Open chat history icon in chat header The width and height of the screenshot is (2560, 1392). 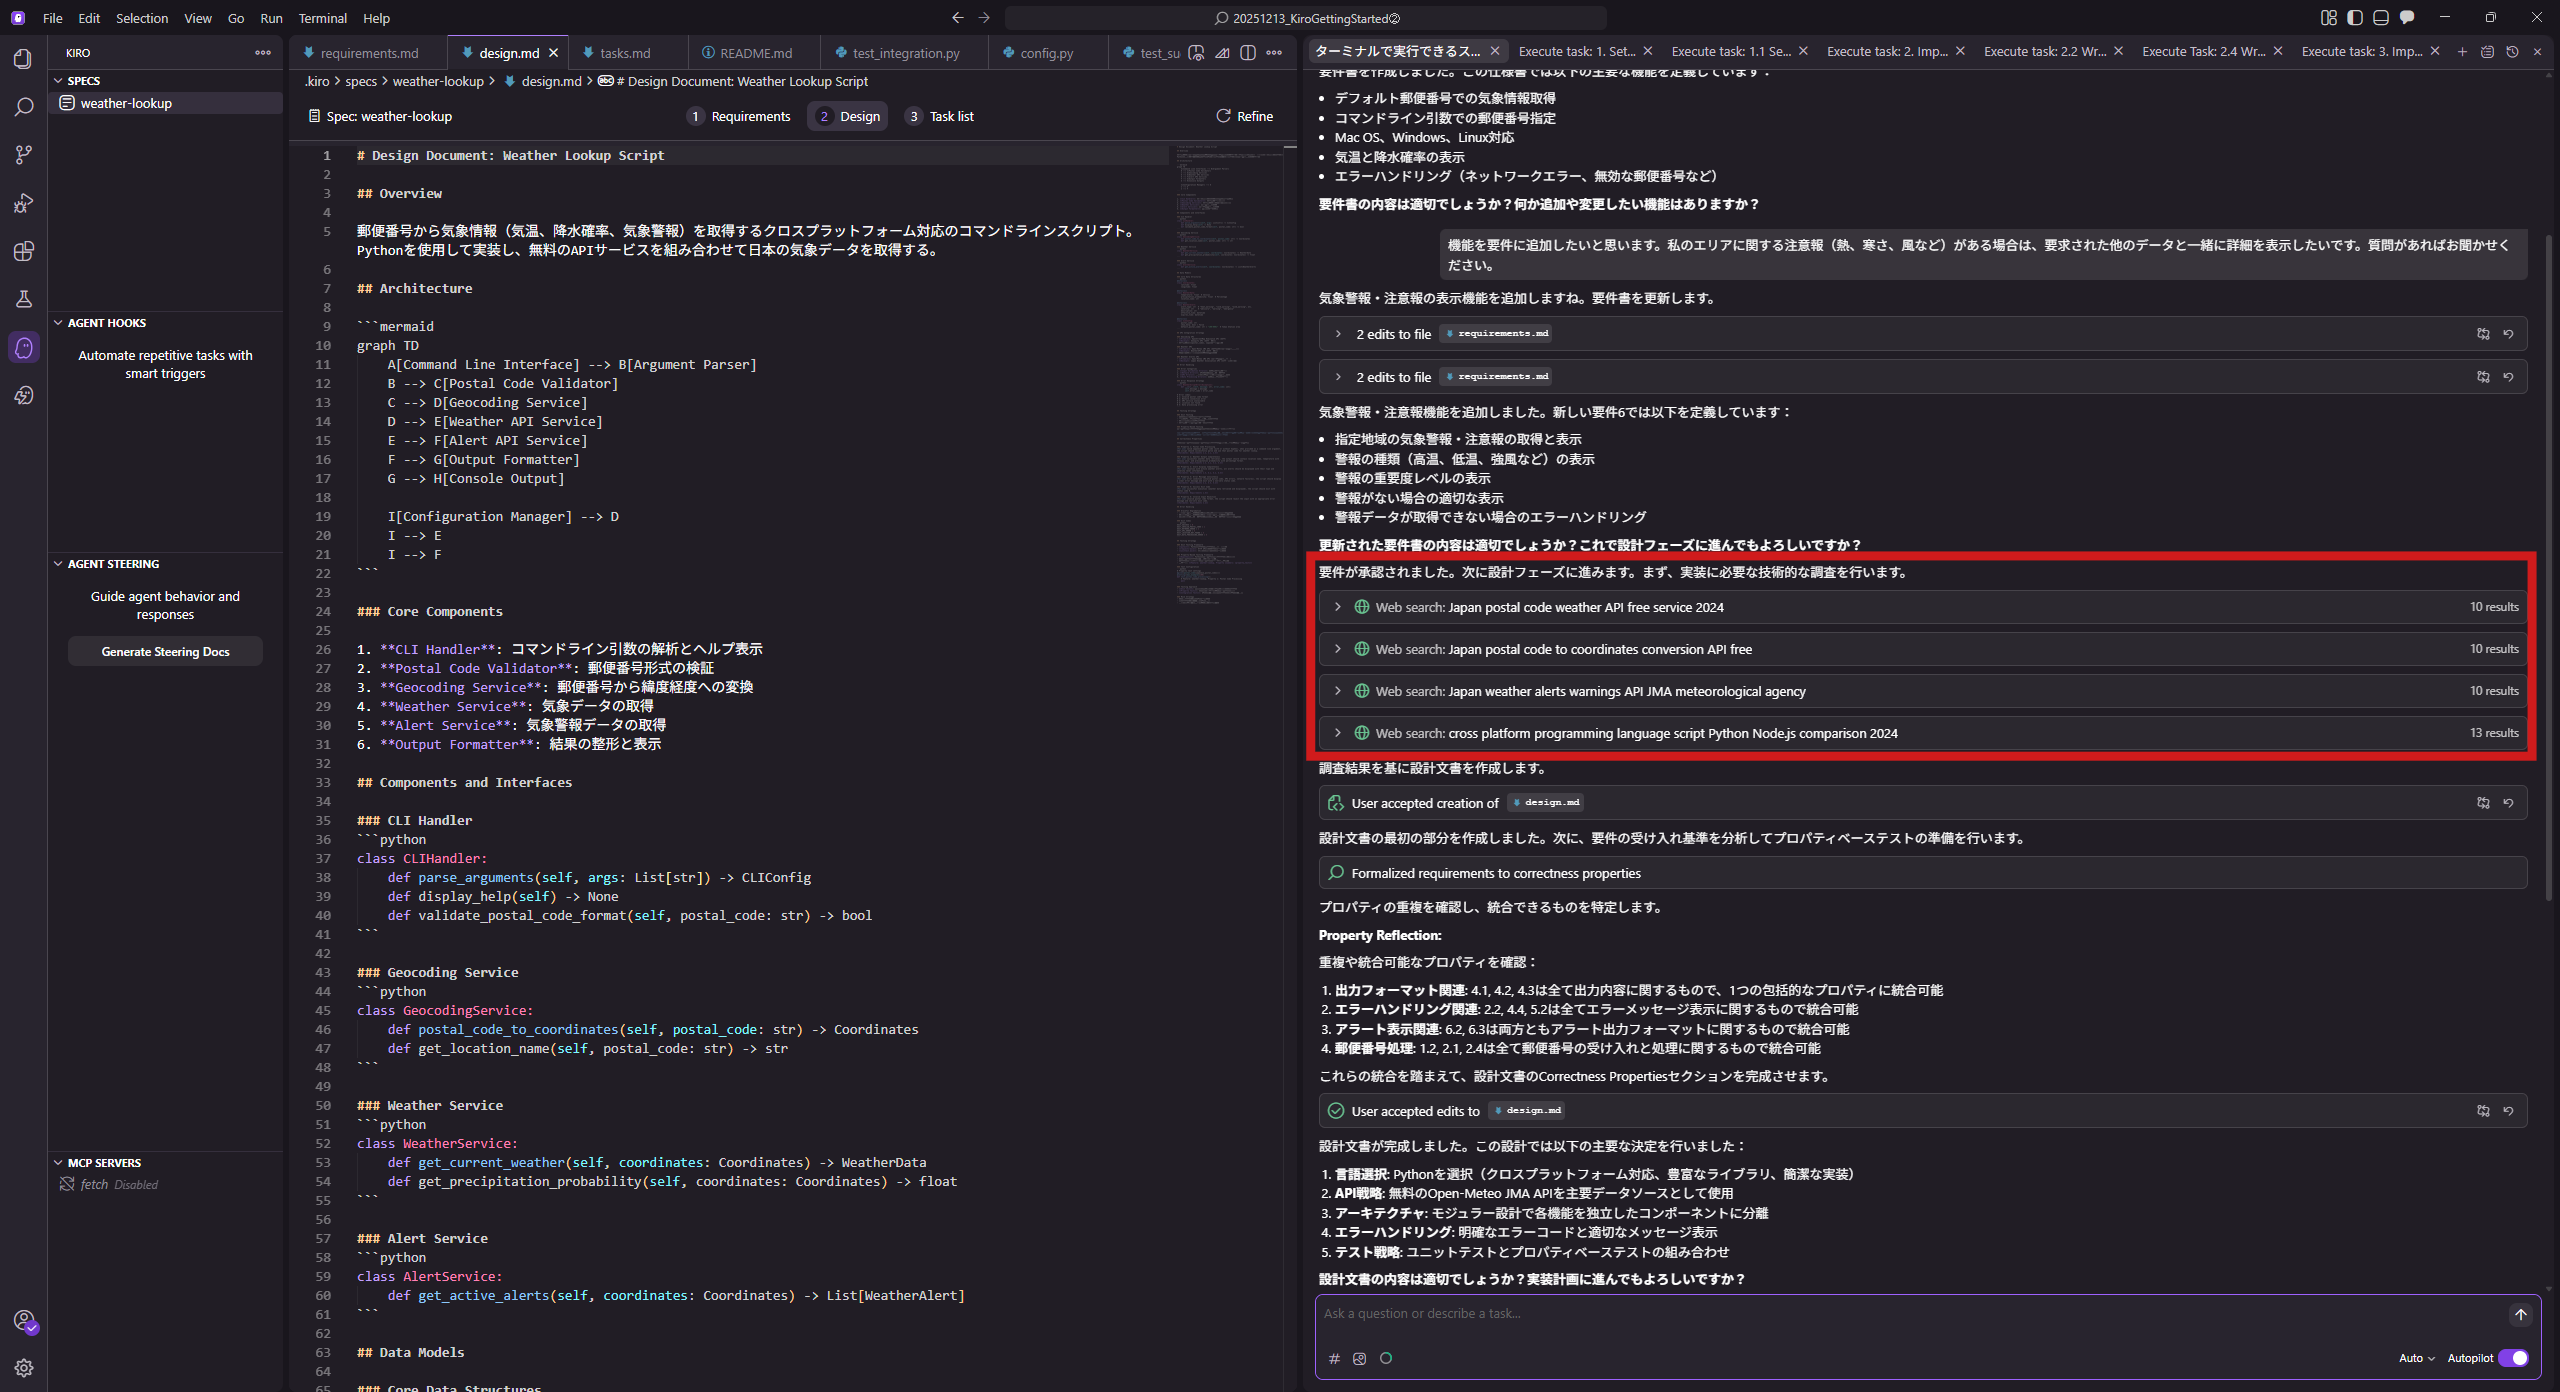point(2512,51)
